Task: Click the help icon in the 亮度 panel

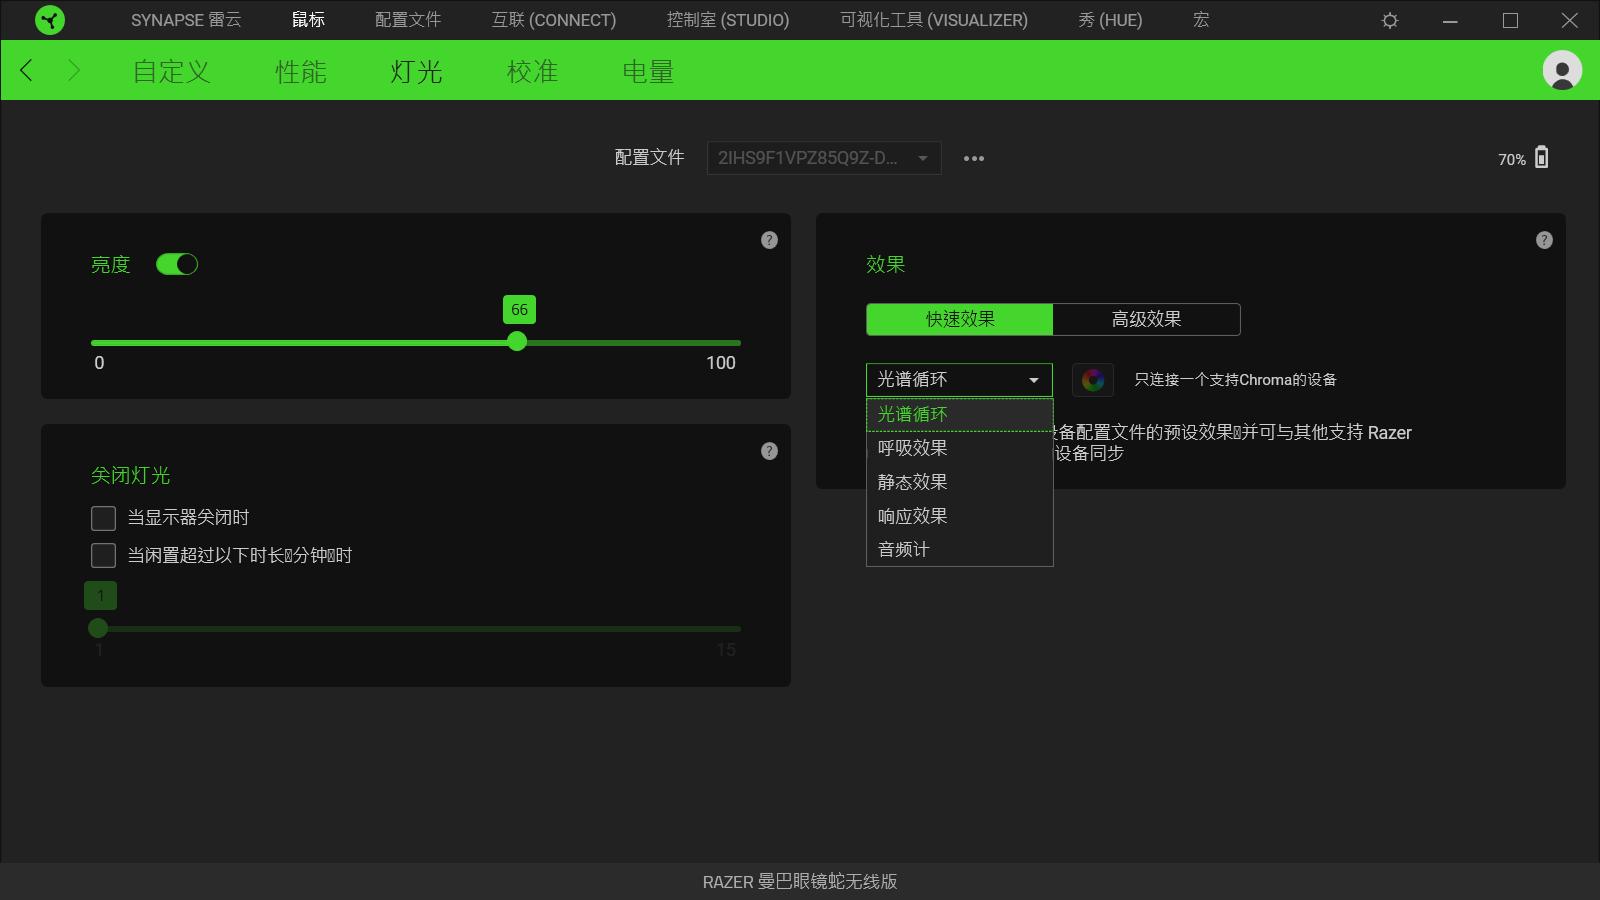Action: click(769, 240)
